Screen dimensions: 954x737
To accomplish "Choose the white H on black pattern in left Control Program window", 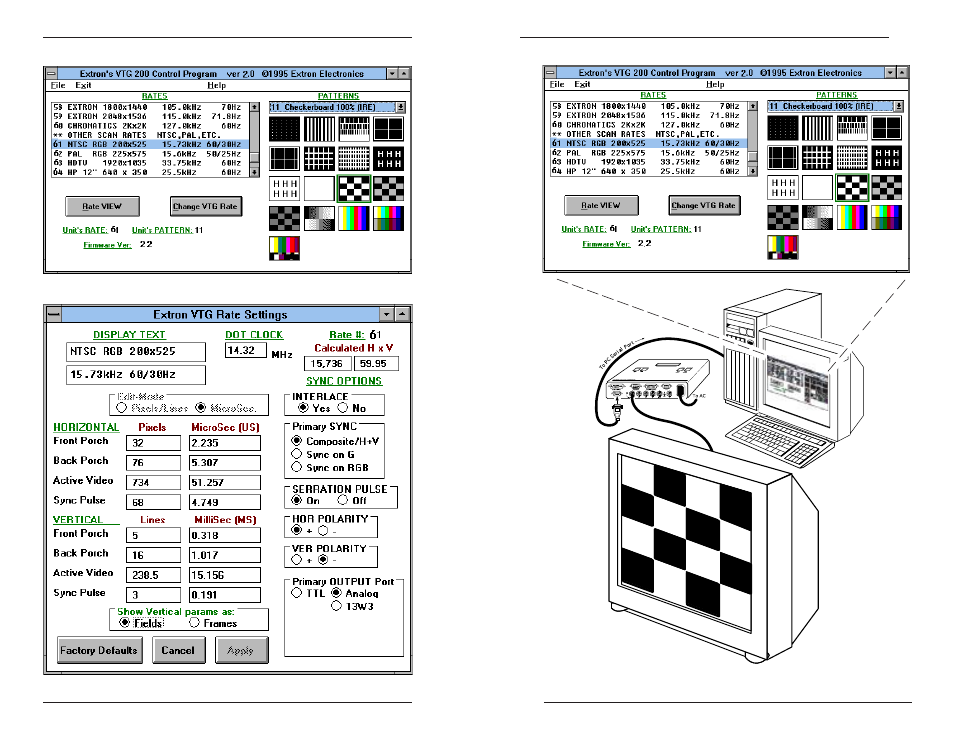I will click(x=388, y=159).
